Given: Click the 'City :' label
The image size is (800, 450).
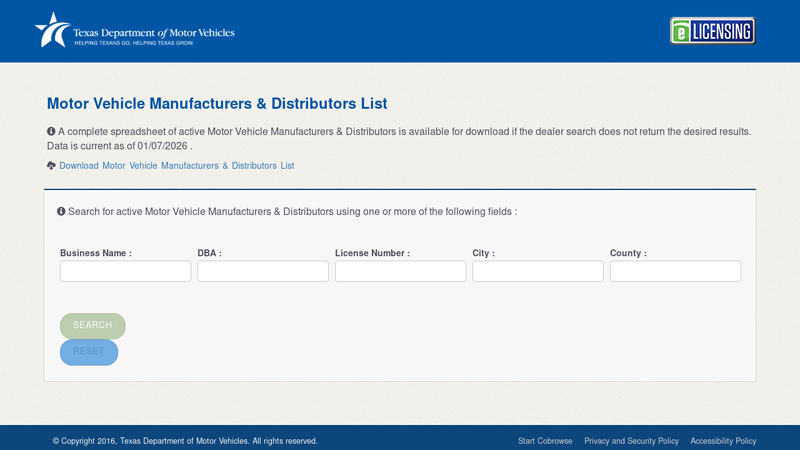Looking at the screenshot, I should pos(484,253).
